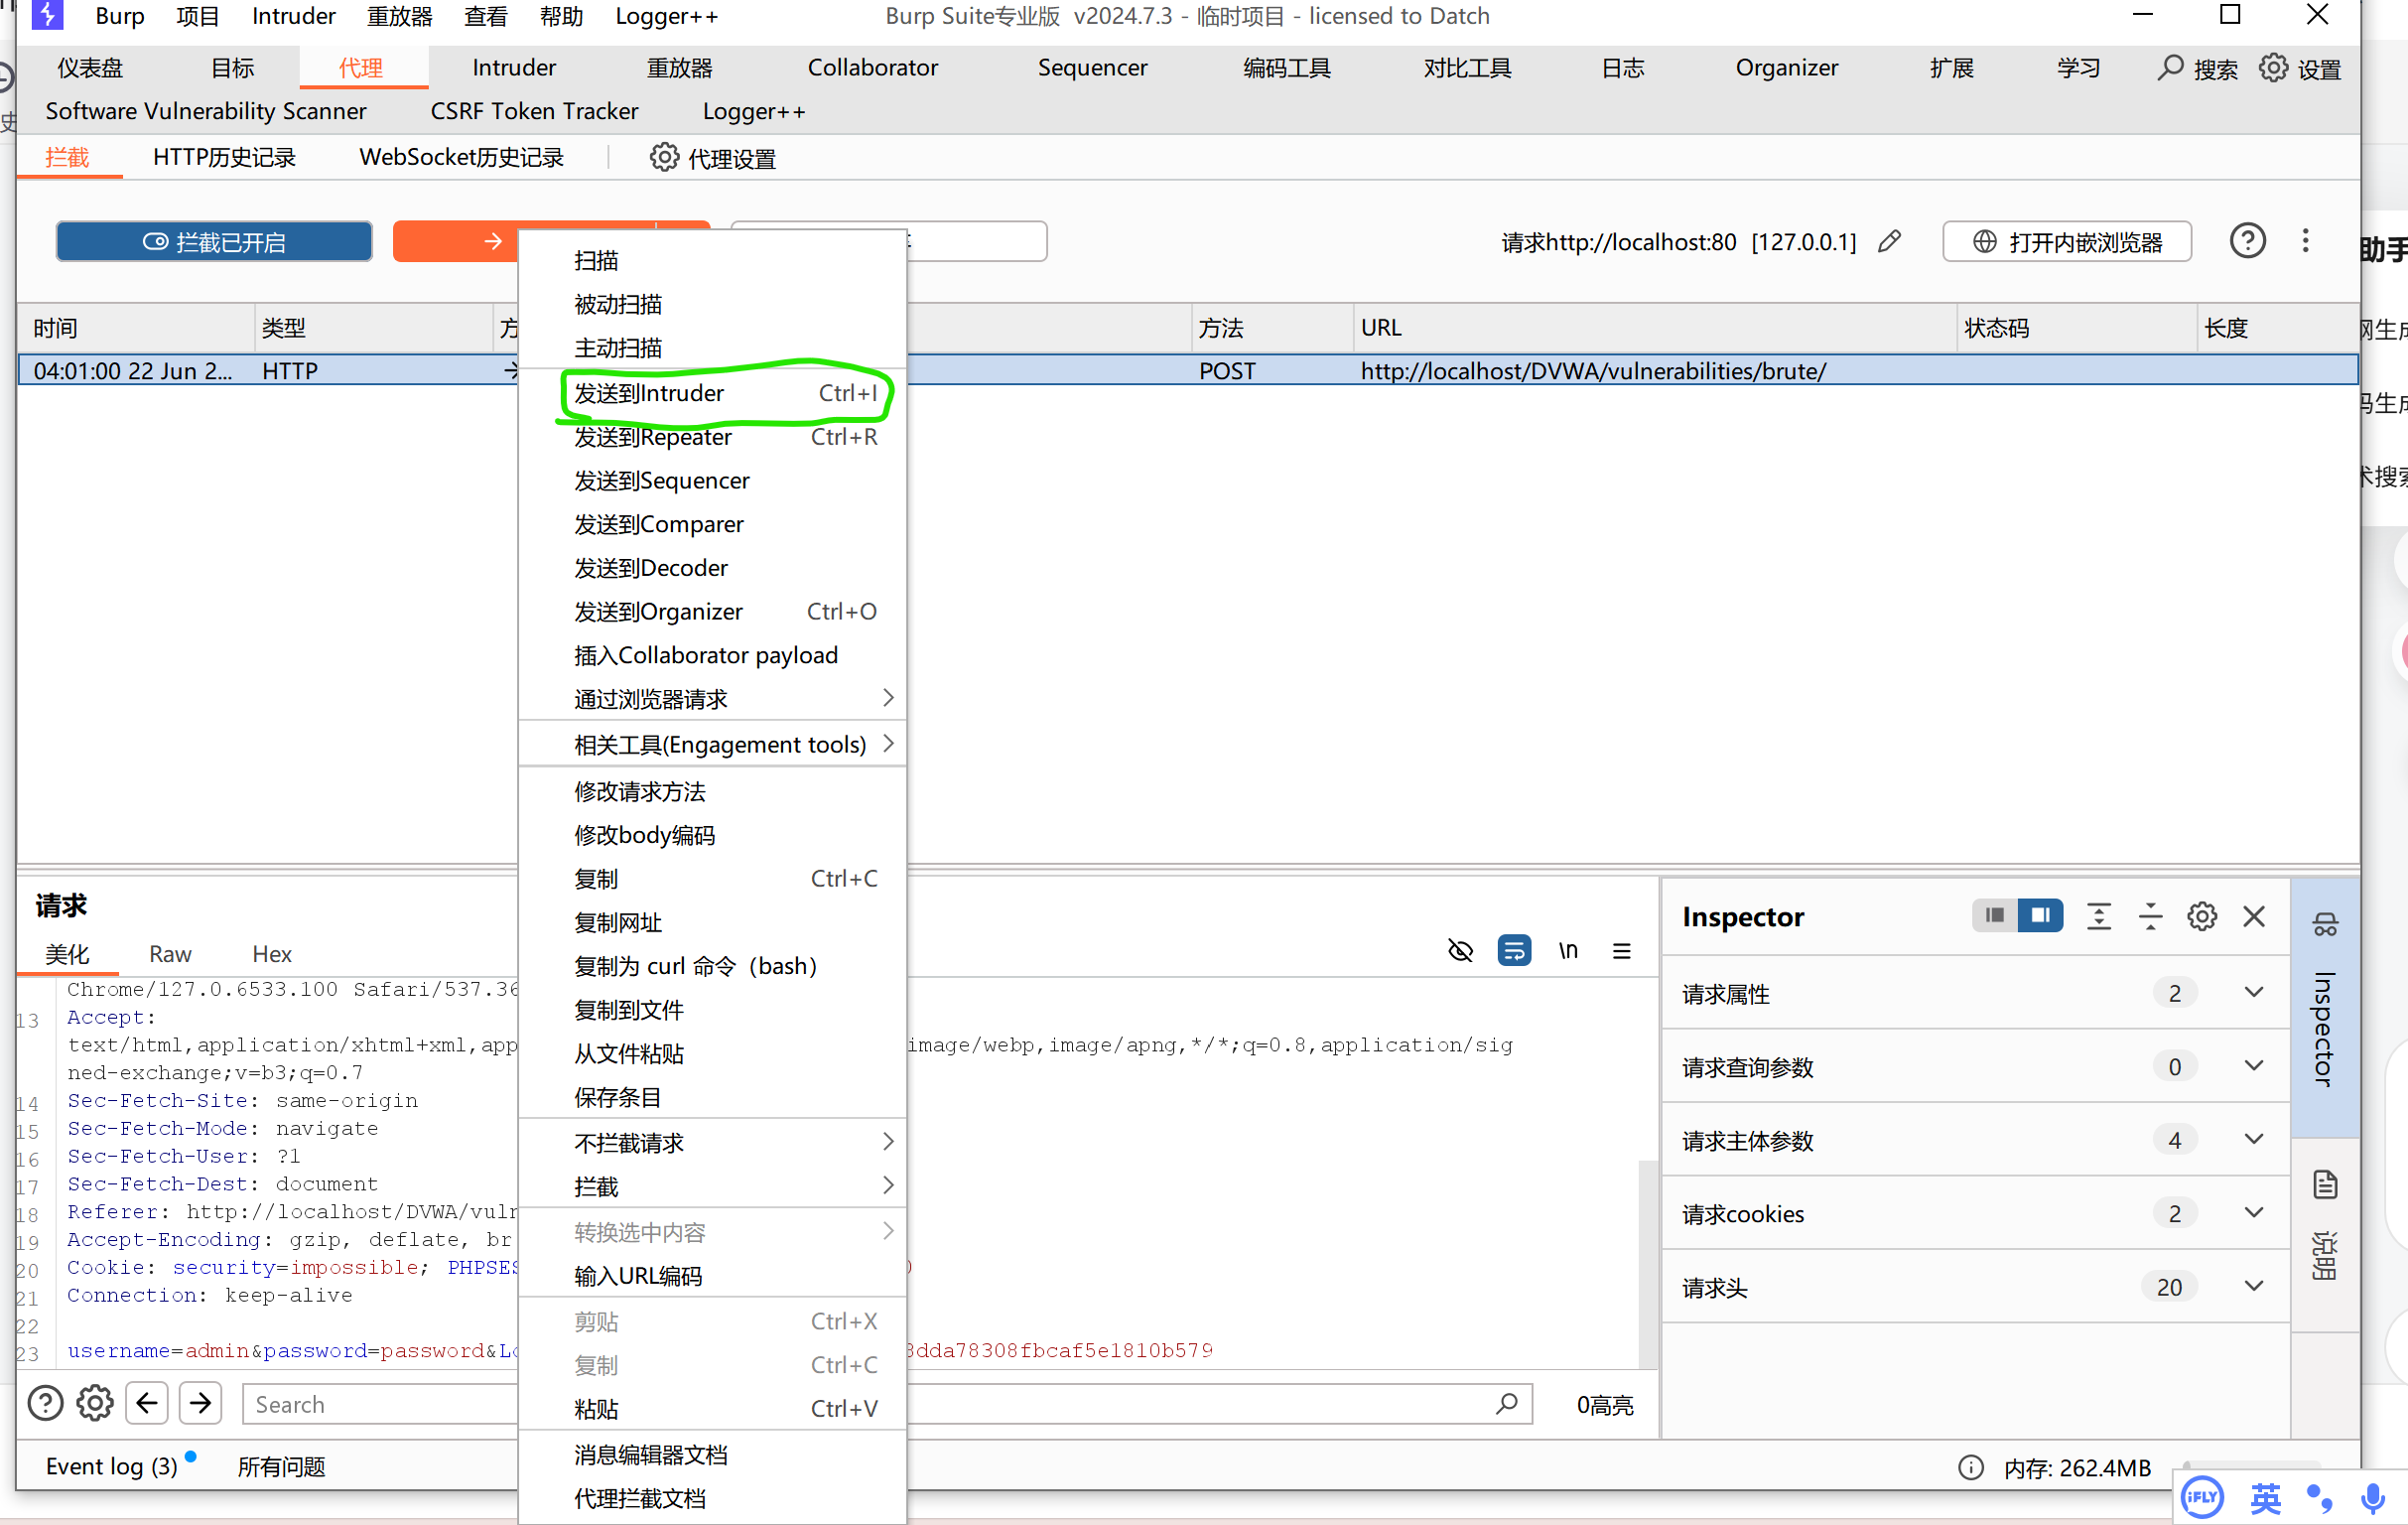Click the search magnifier icon in search bar
This screenshot has width=2408, height=1525.
click(1506, 1404)
